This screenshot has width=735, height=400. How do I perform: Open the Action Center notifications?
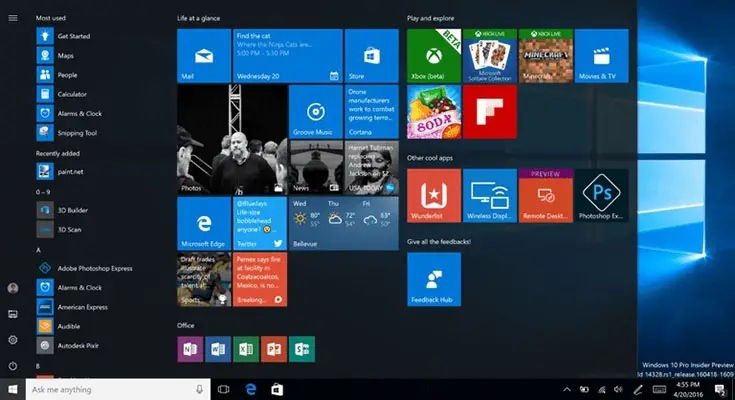point(720,389)
